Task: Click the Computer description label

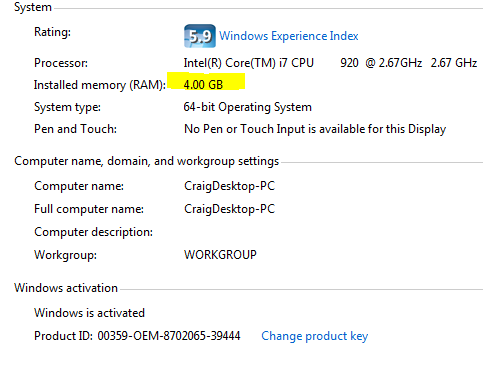Action: pos(93,232)
